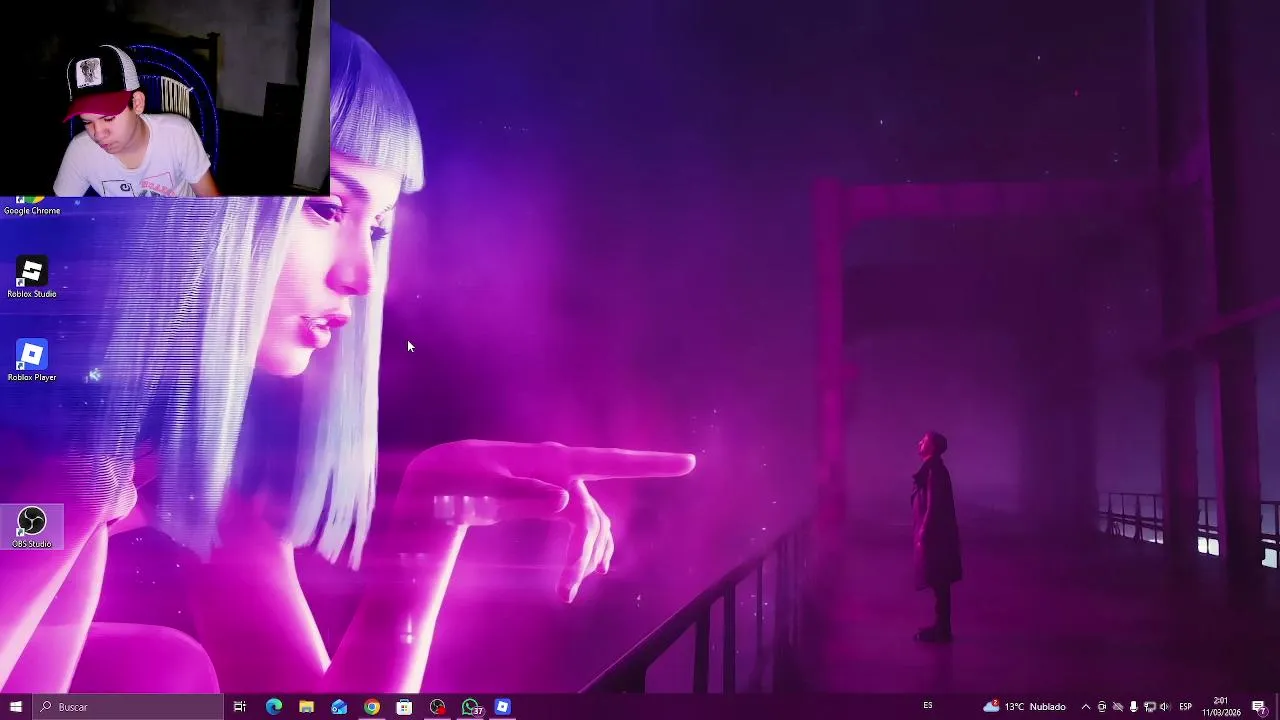This screenshot has height=720, width=1280.
Task: Open Task View from the taskbar
Action: click(x=240, y=707)
